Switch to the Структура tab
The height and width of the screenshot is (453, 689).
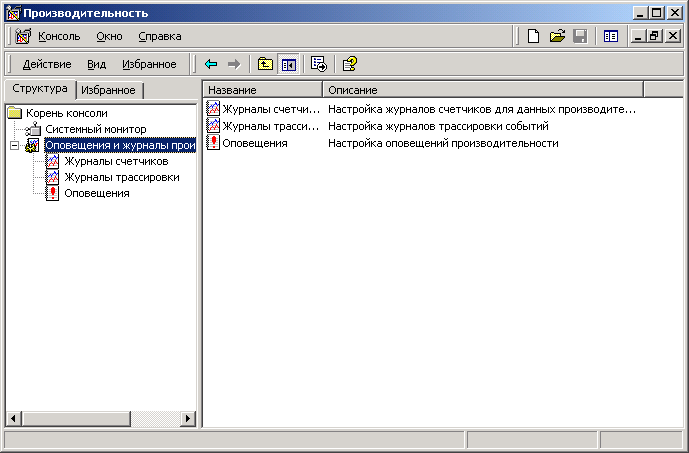40,89
